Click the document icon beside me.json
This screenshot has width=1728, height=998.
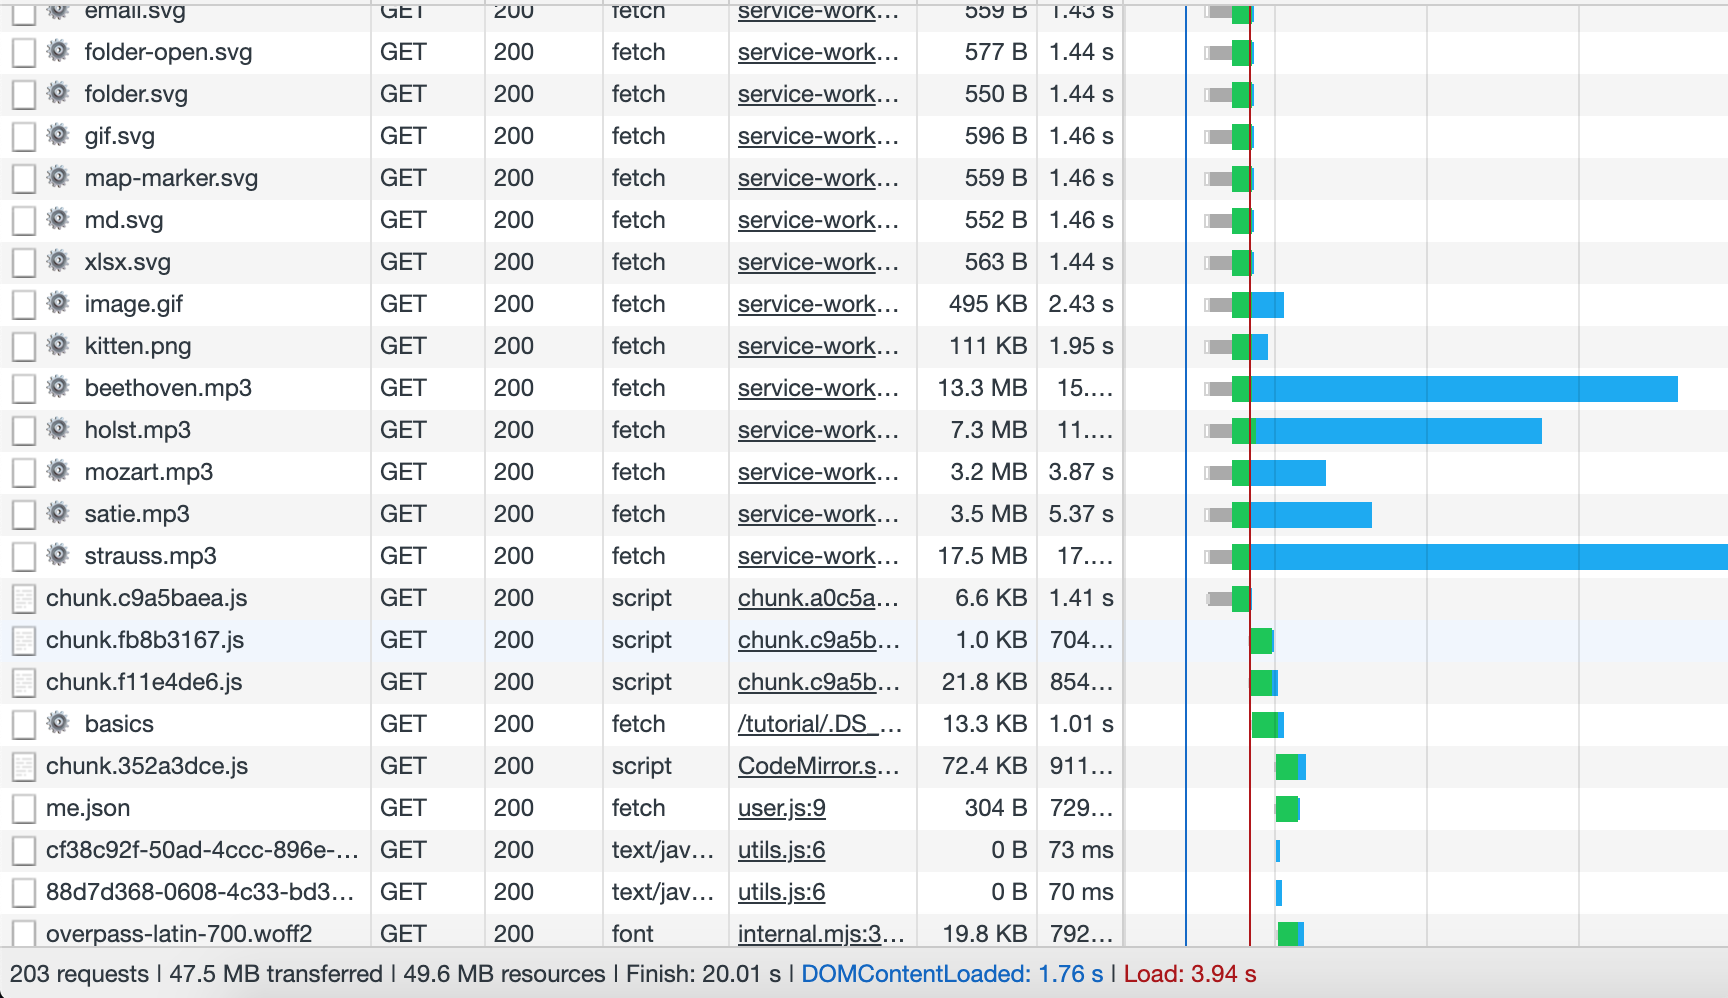(x=23, y=808)
